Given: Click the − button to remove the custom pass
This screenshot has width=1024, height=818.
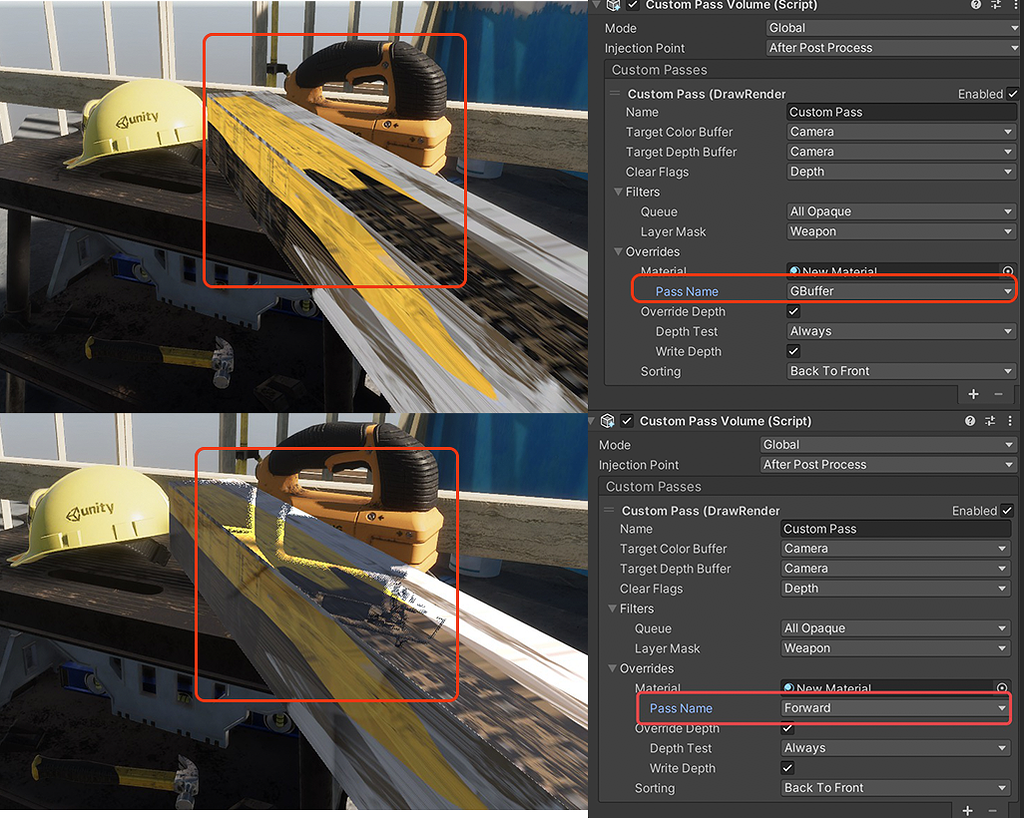Looking at the screenshot, I should point(1000,394).
